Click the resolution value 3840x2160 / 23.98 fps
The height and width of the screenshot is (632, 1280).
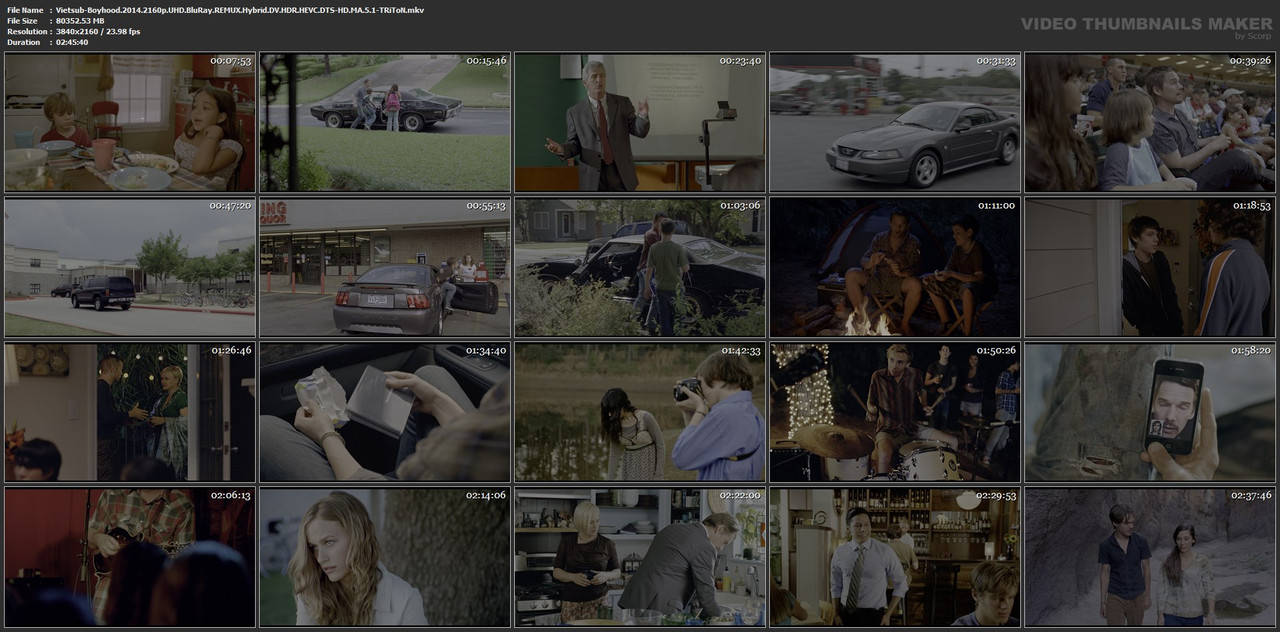pyautogui.click(x=98, y=32)
